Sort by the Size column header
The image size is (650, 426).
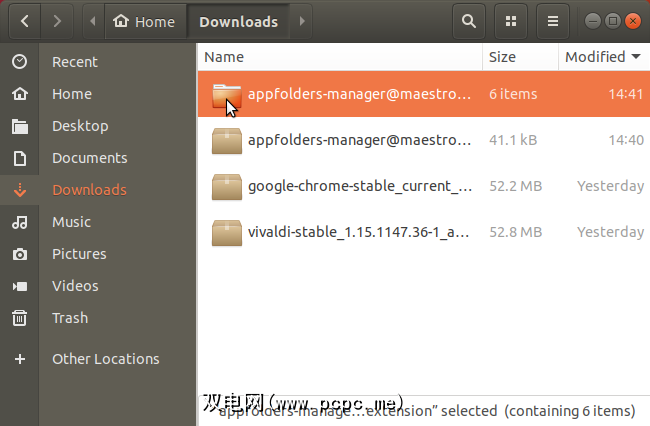click(520, 57)
